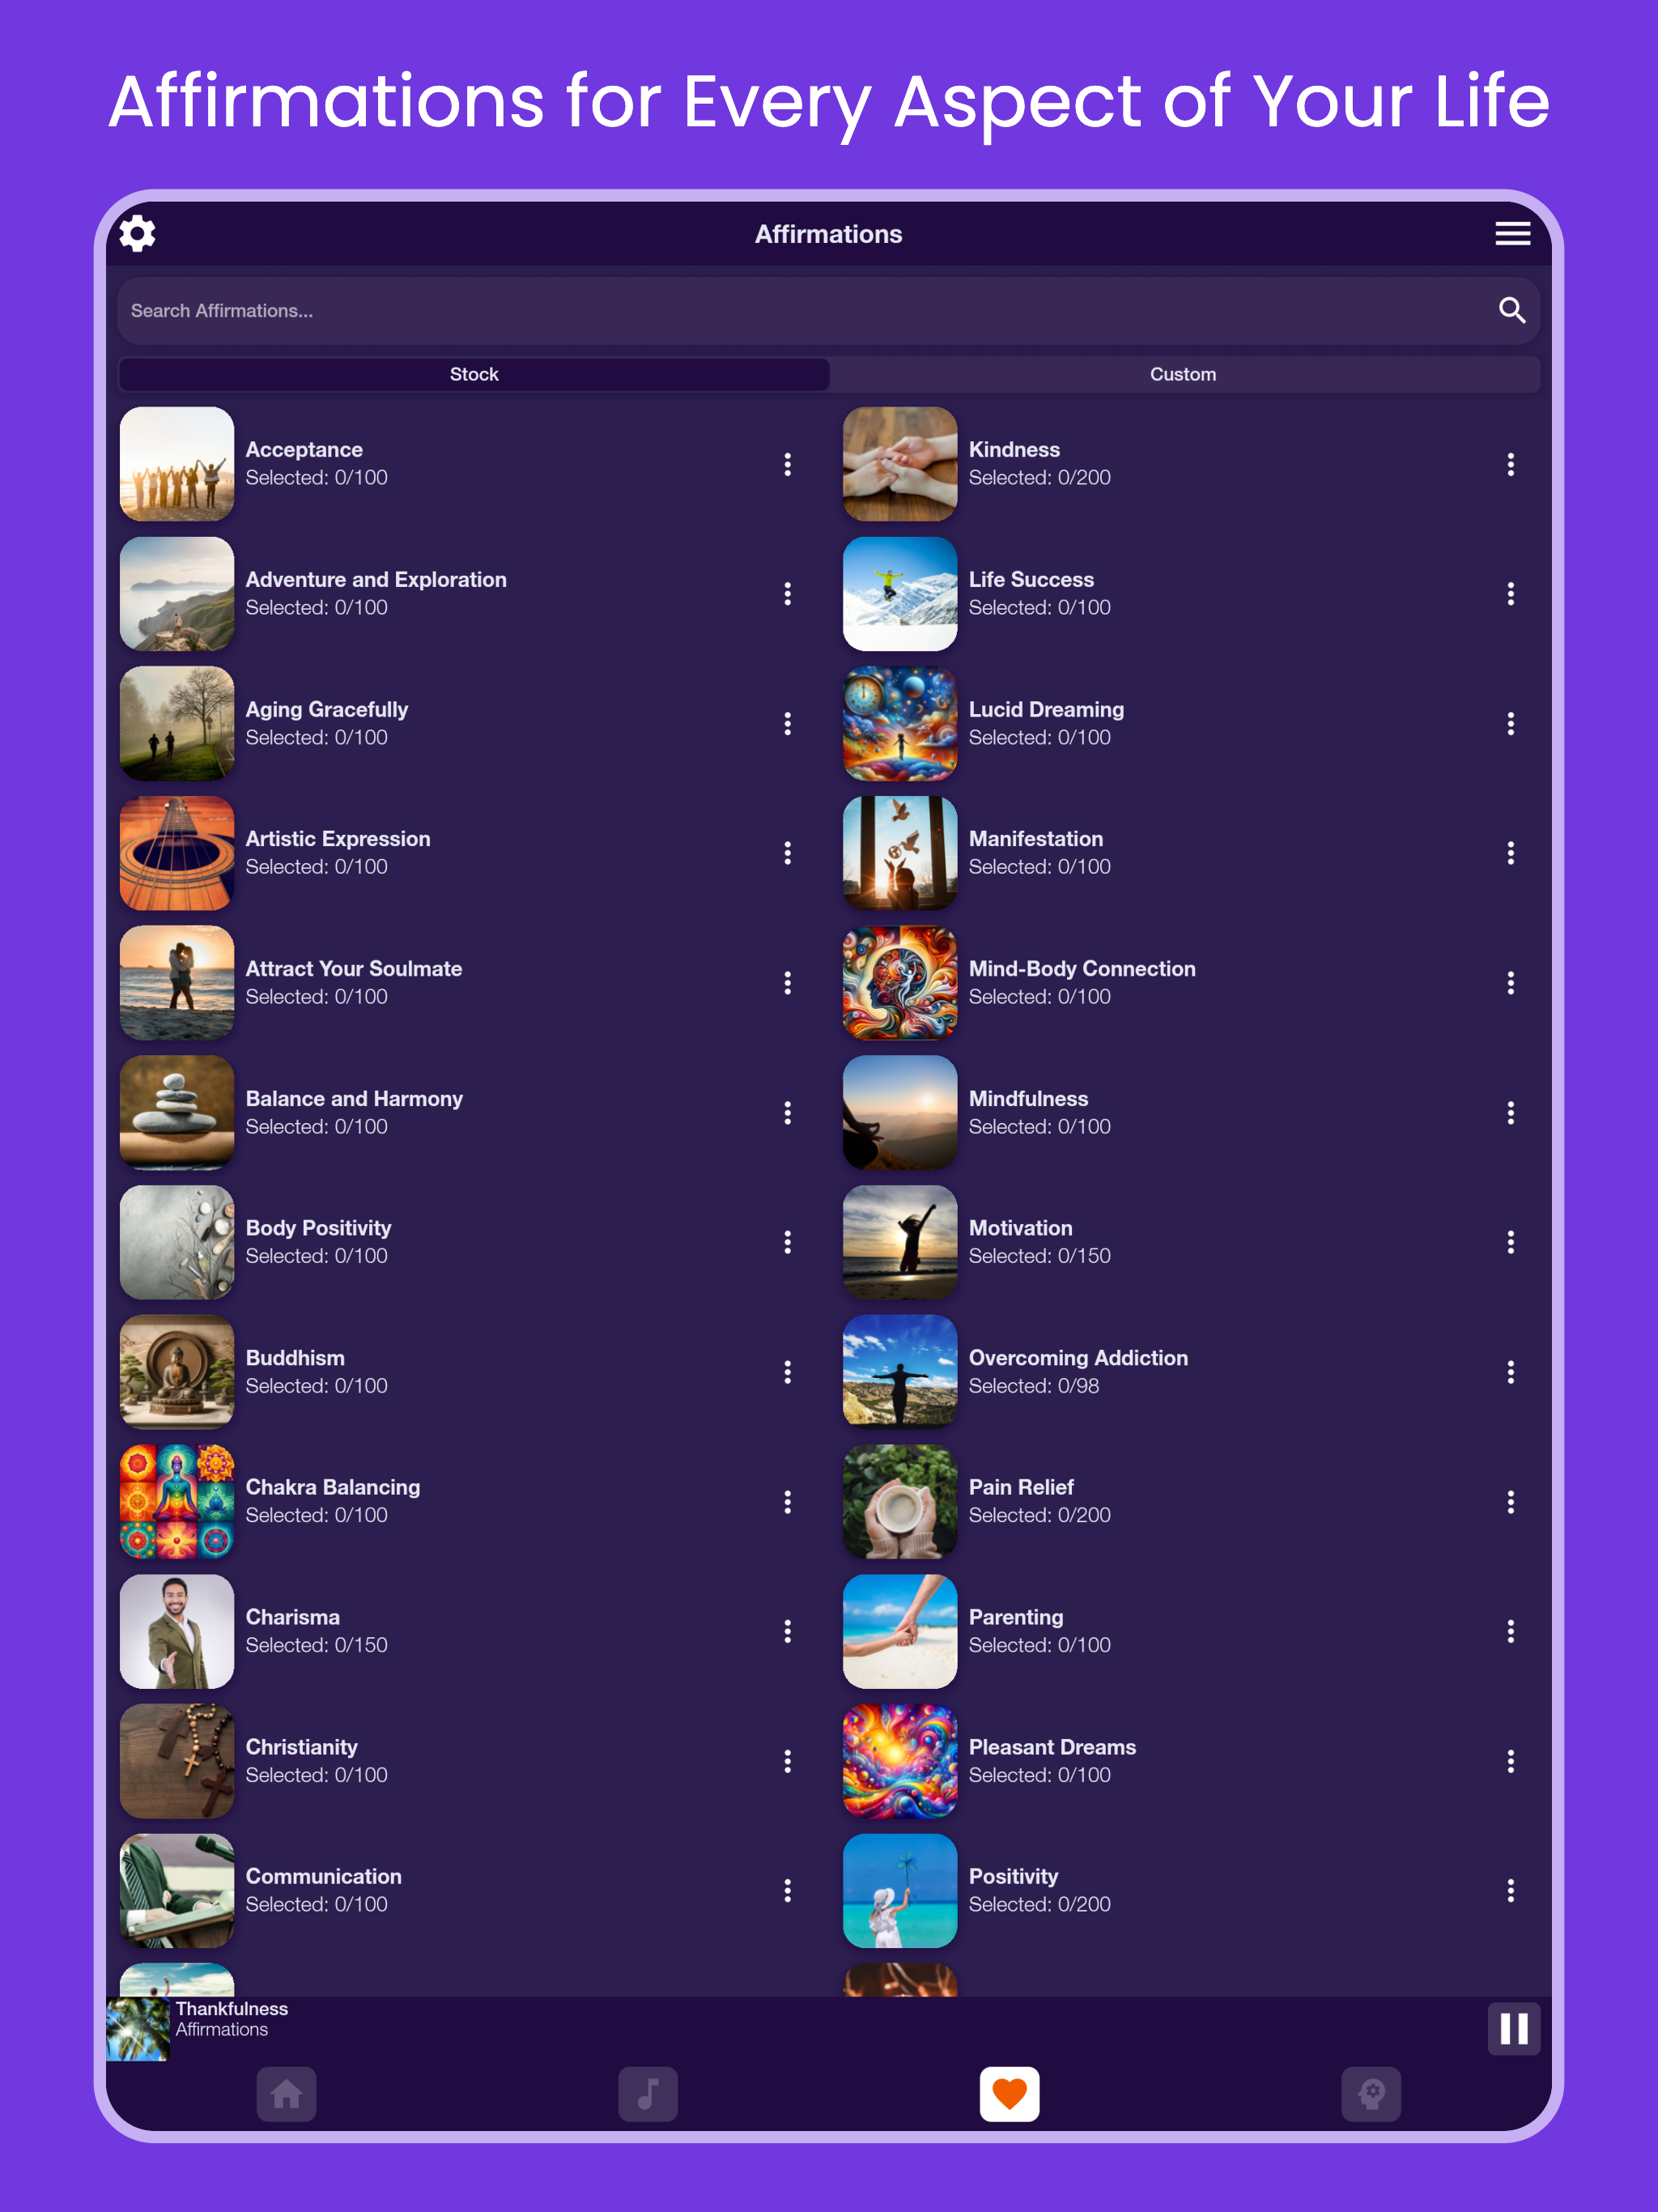
Task: Open more options for Mind-Body Connection
Action: tap(1511, 983)
